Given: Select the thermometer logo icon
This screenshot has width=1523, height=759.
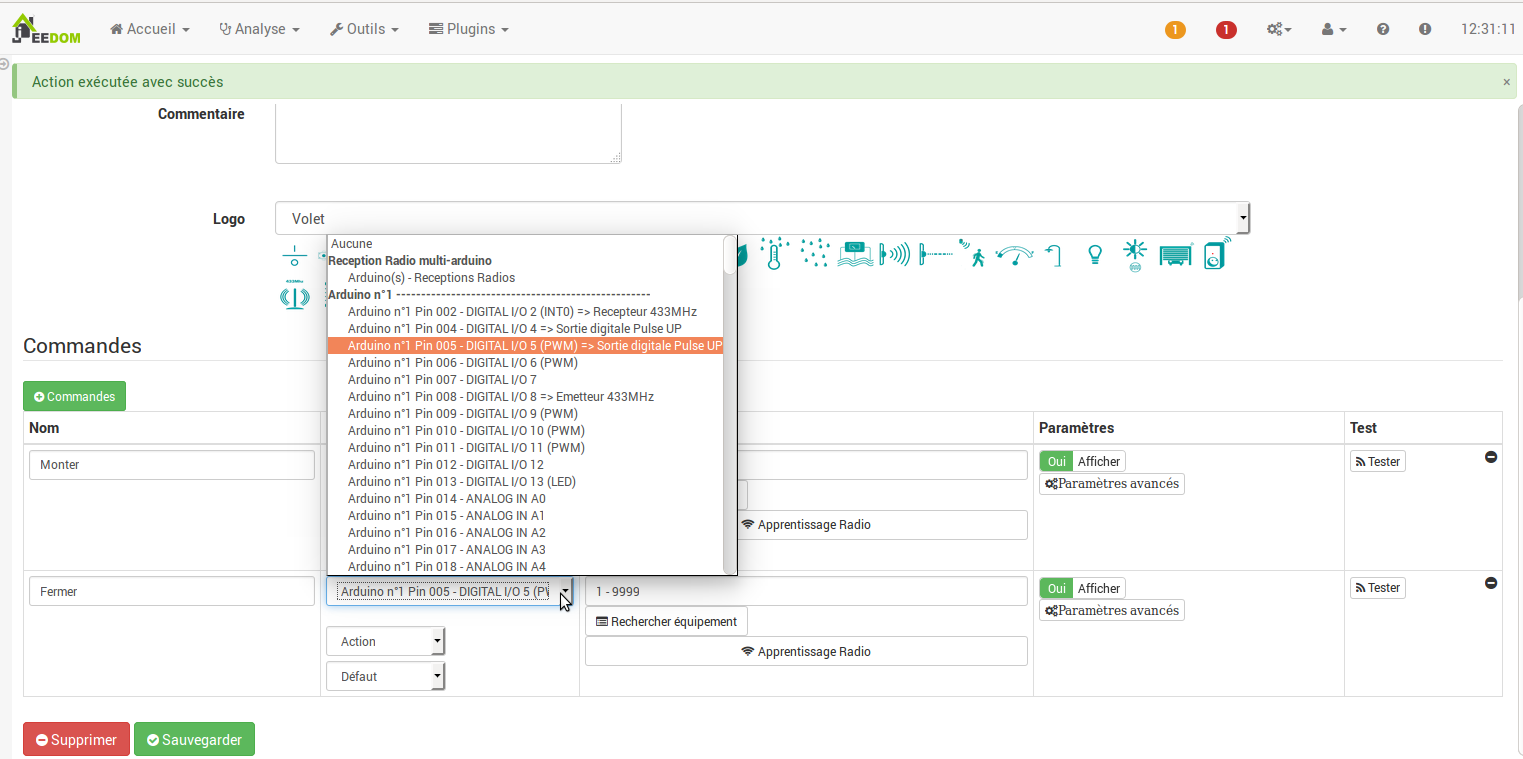Looking at the screenshot, I should click(773, 254).
